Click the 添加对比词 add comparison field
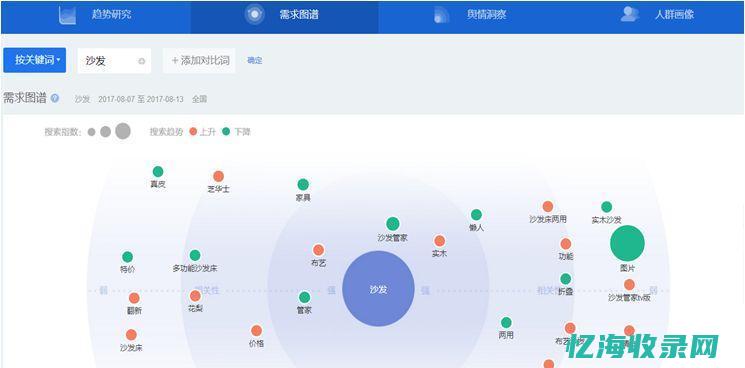Image resolution: width=745 pixels, height=368 pixels. [199, 61]
